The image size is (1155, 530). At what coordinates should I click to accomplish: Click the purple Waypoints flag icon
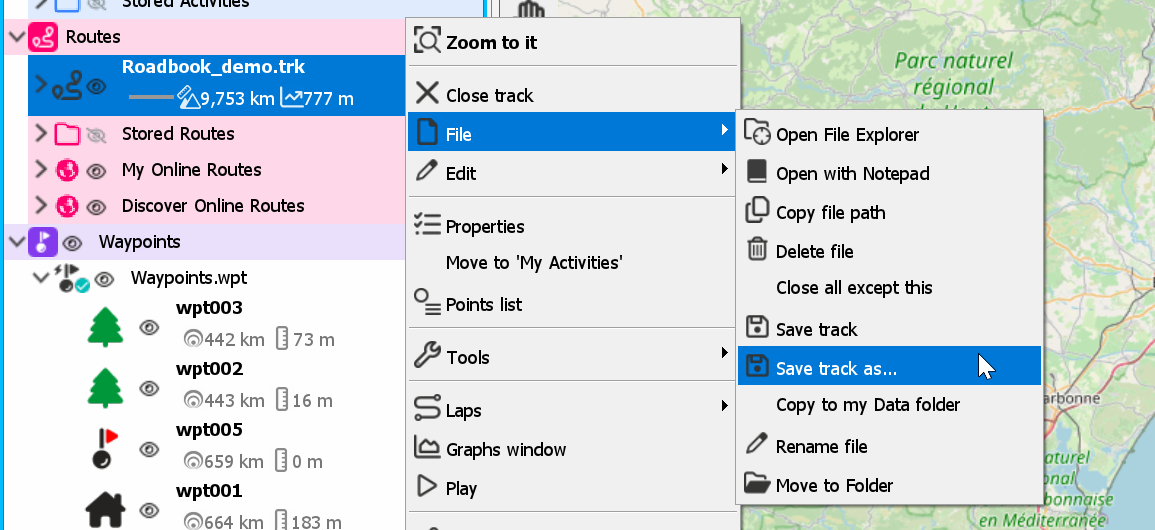[43, 242]
